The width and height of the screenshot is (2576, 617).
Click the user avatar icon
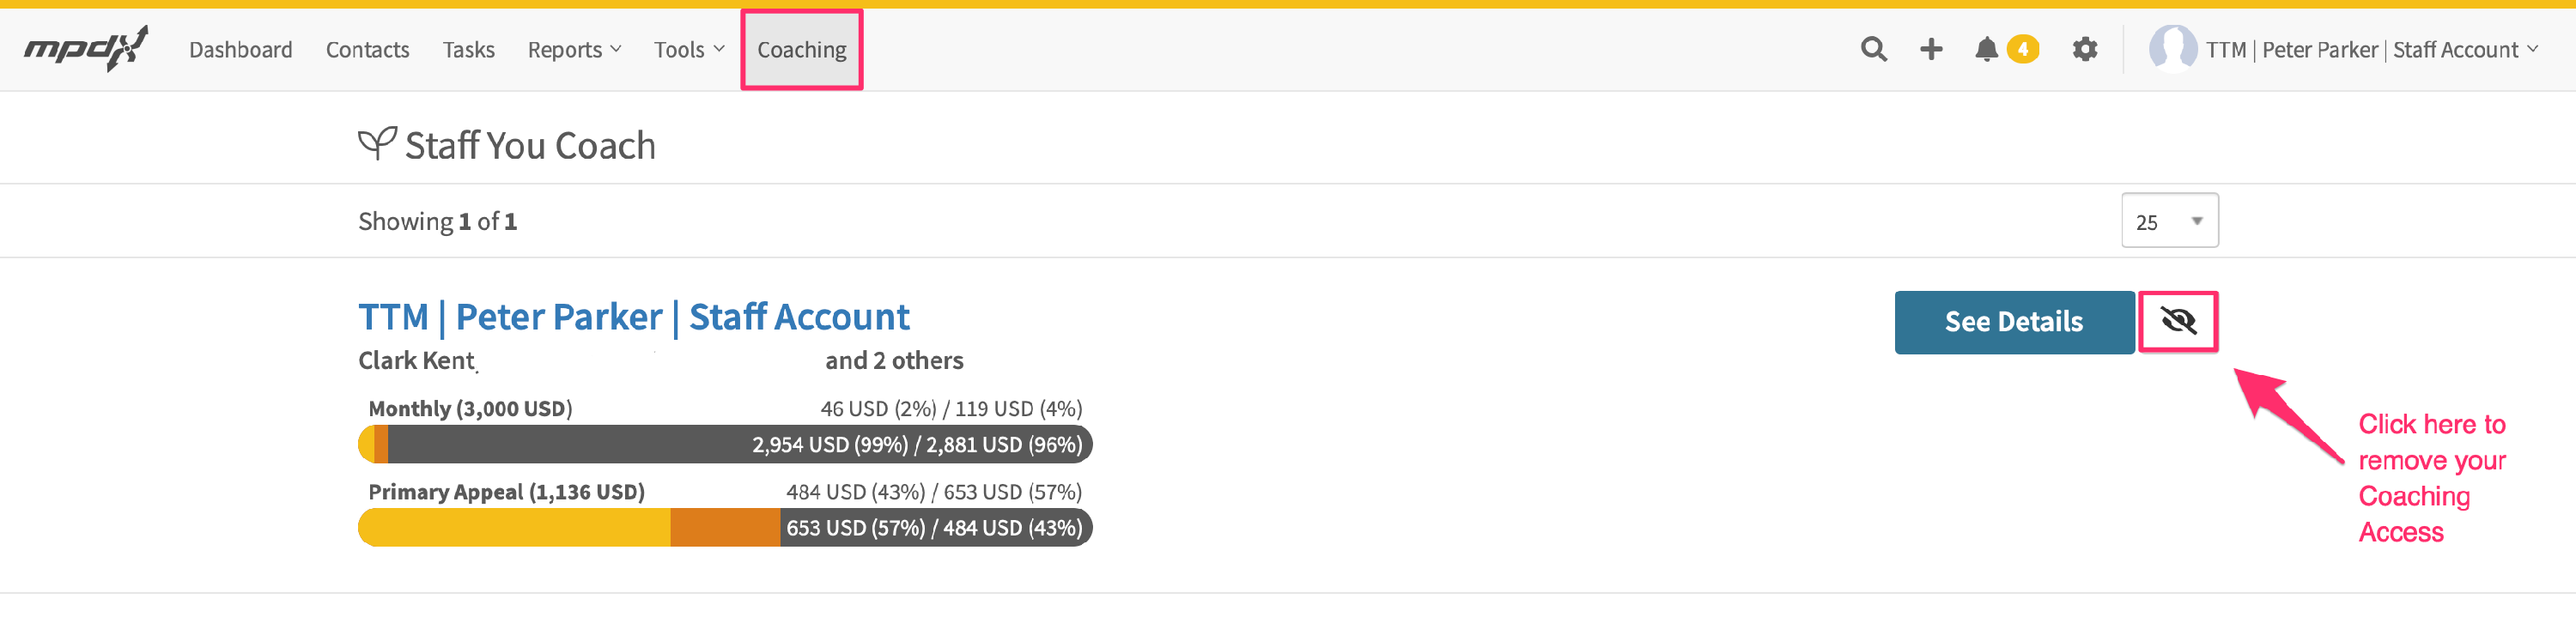[x=2172, y=49]
